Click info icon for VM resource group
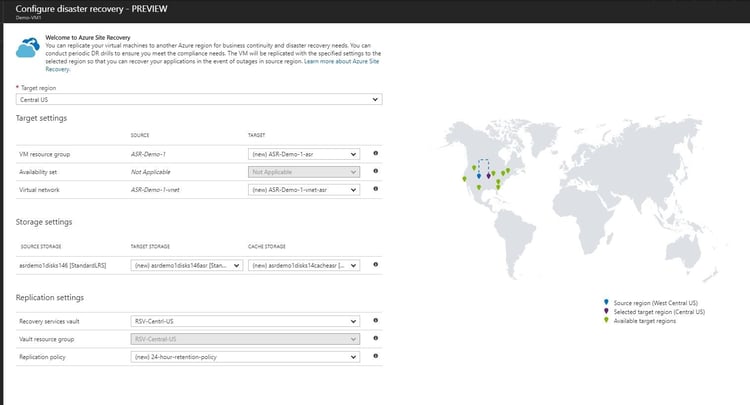This screenshot has height=405, width=750. pyautogui.click(x=375, y=153)
